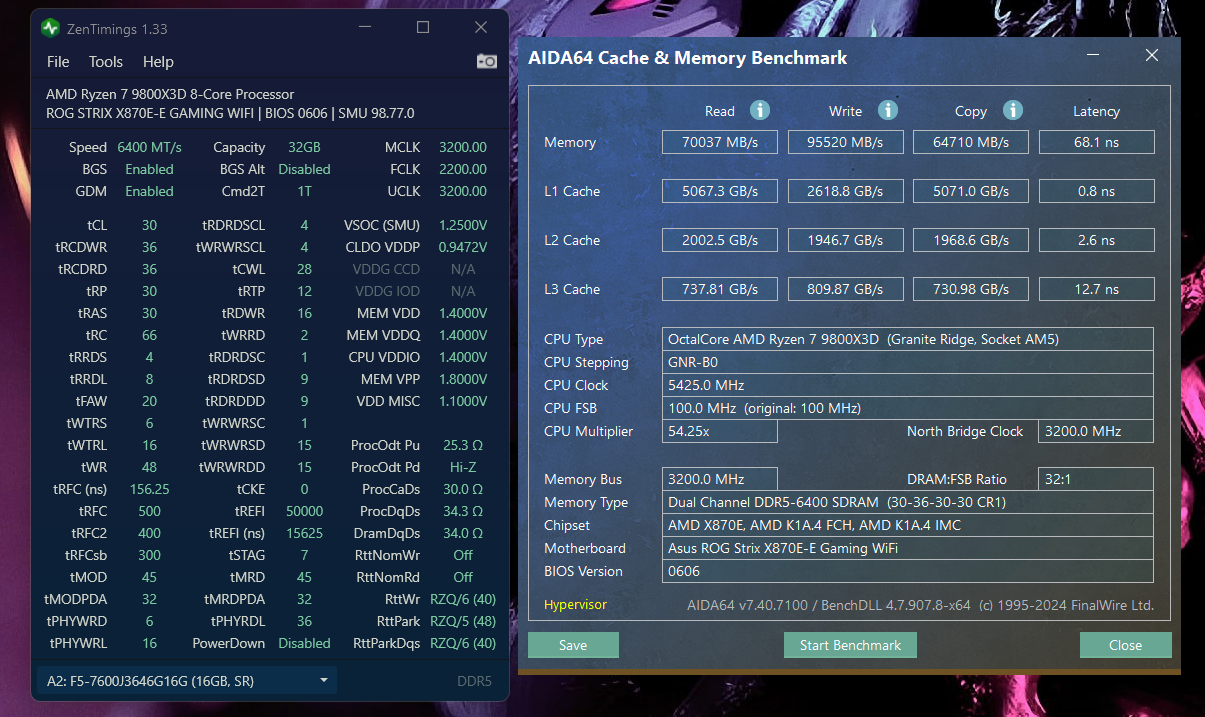Click the ZenTimings app logo icon
1205x717 pixels.
coord(50,27)
